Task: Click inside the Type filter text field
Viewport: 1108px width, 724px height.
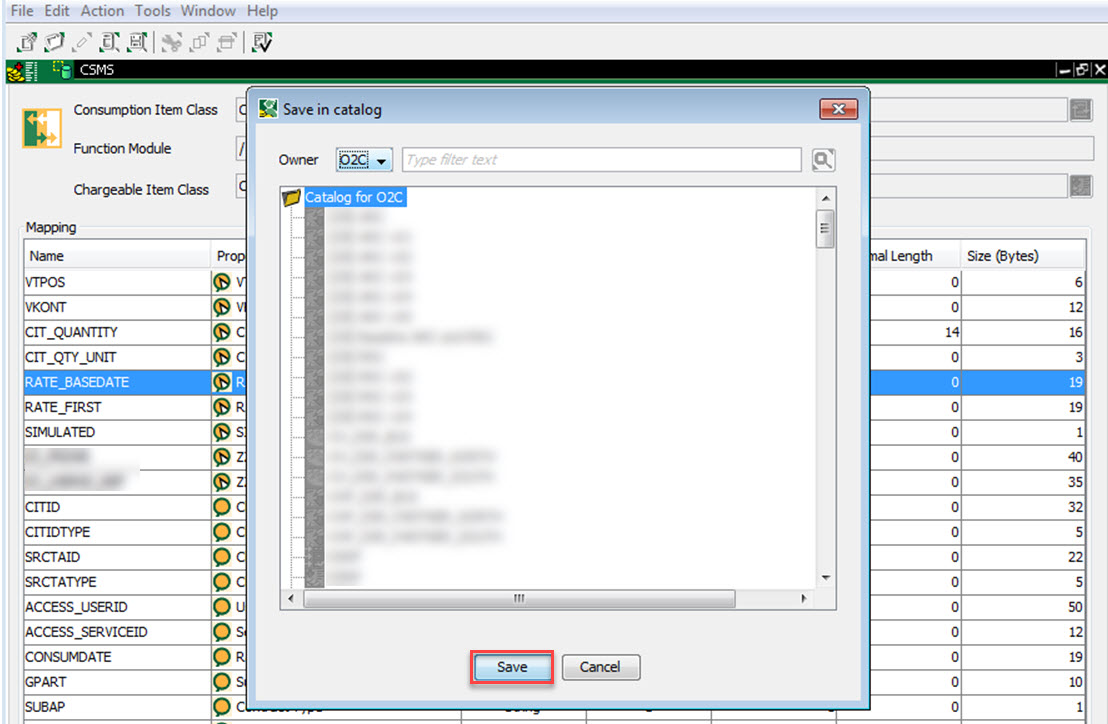Action: point(600,159)
